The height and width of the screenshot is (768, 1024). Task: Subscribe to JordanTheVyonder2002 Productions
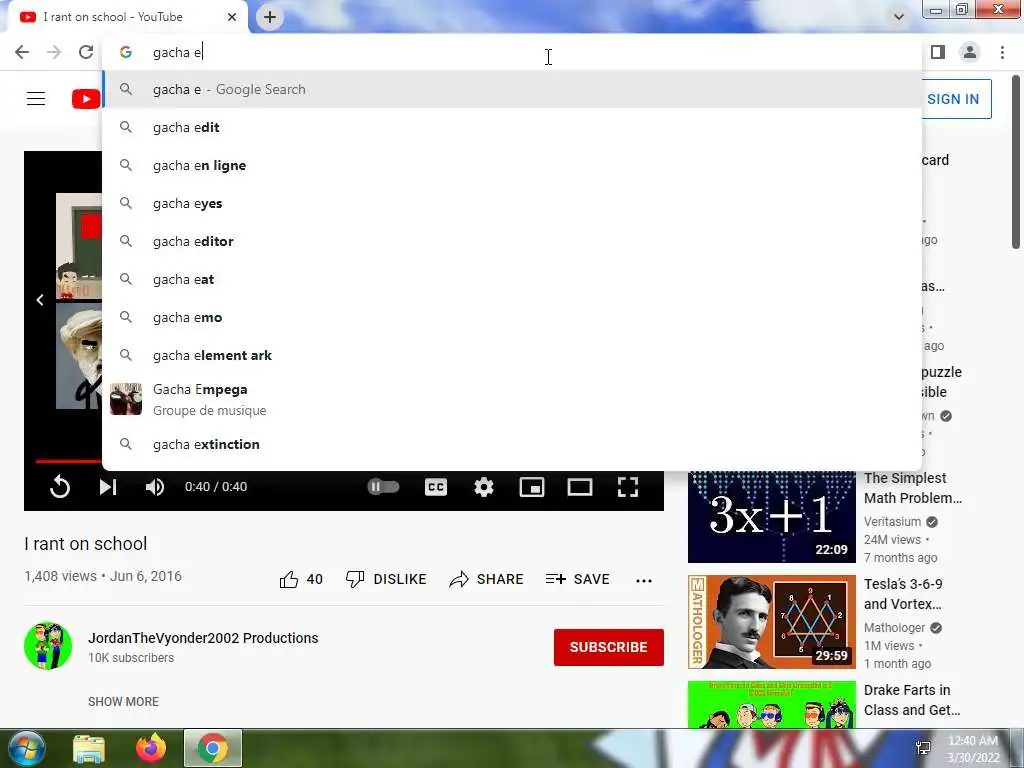point(609,647)
